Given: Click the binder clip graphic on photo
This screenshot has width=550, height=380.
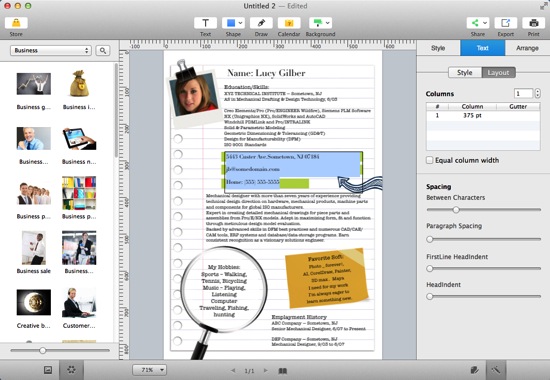Looking at the screenshot, I should pyautogui.click(x=185, y=71).
